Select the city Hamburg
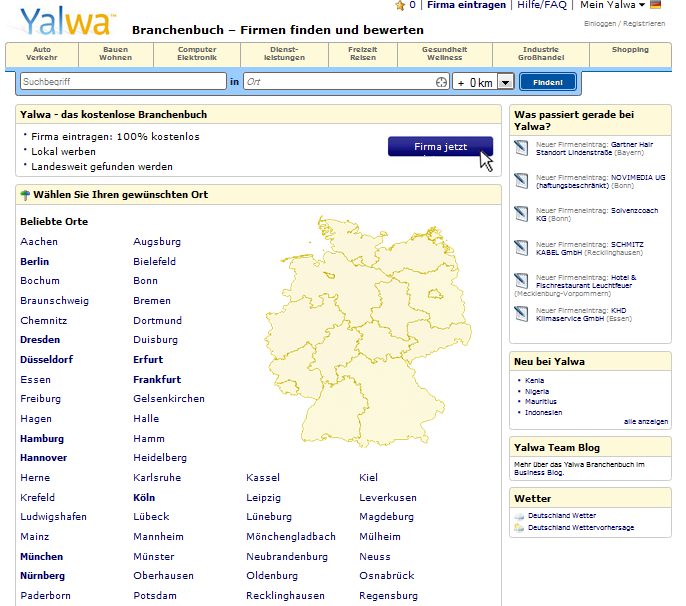Screen dimensions: 686x606 pyautogui.click(x=42, y=439)
